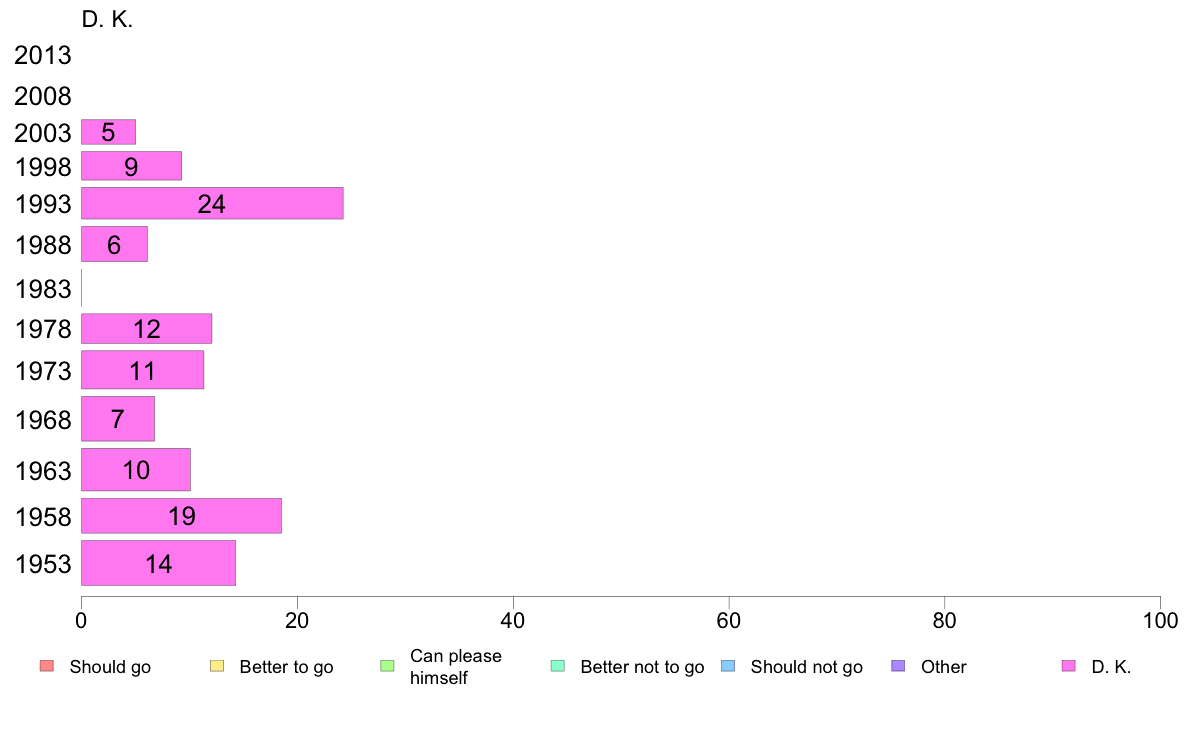Click the 100 tick on the x-axis
1188x736 pixels.
tap(1160, 621)
